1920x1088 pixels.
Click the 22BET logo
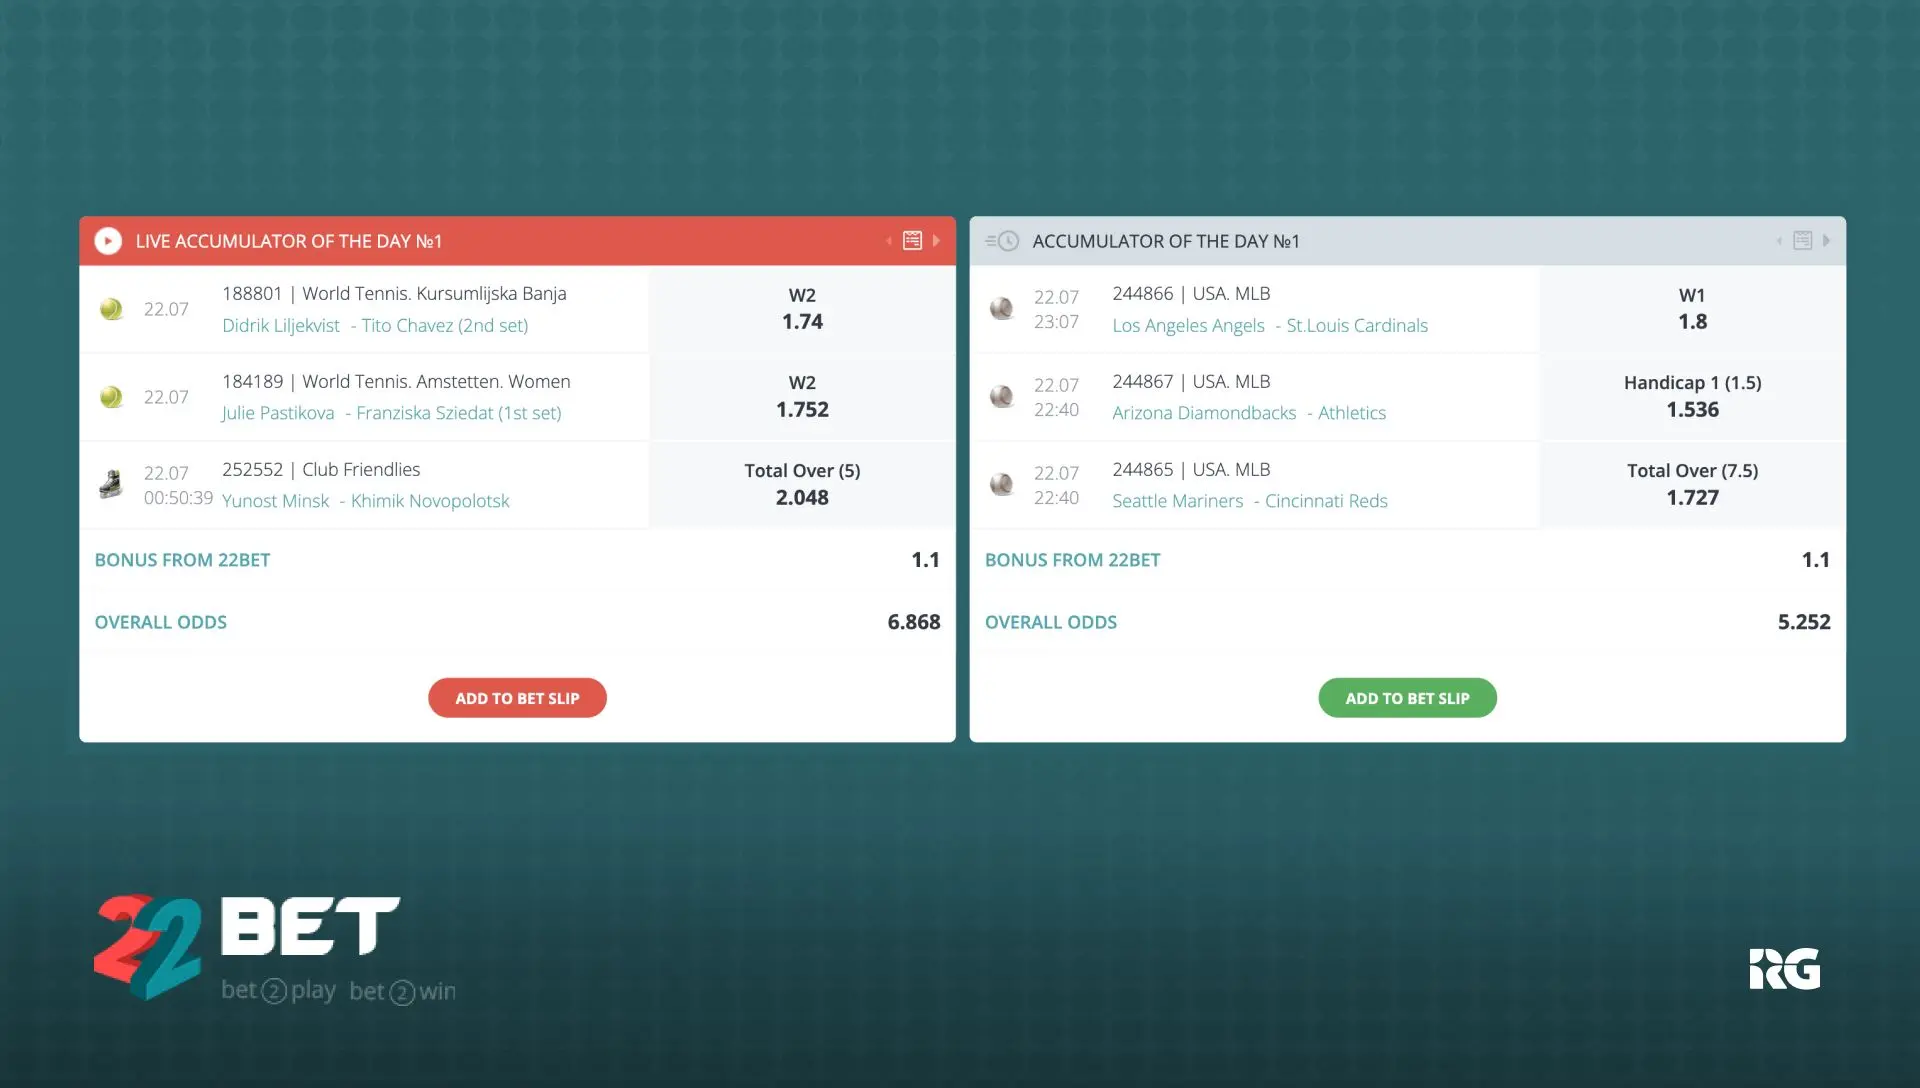pos(275,948)
